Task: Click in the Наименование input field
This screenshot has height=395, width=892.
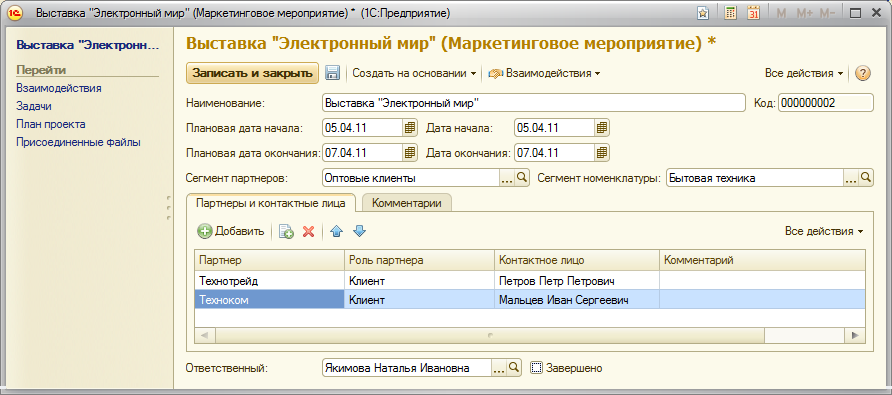Action: click(533, 103)
